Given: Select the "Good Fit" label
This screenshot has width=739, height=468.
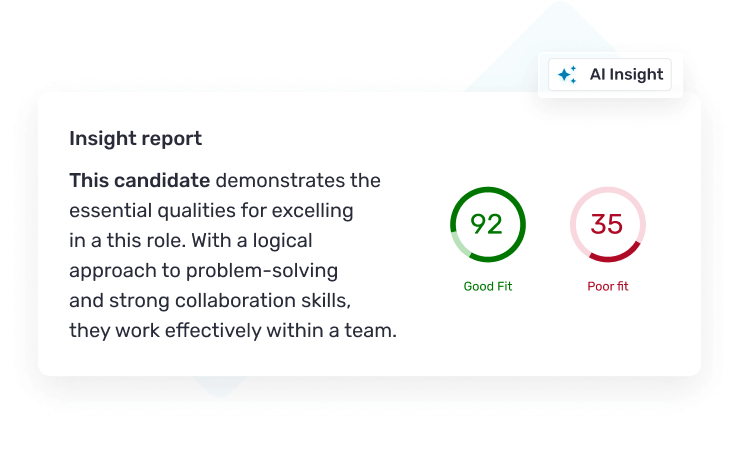Looking at the screenshot, I should [487, 287].
